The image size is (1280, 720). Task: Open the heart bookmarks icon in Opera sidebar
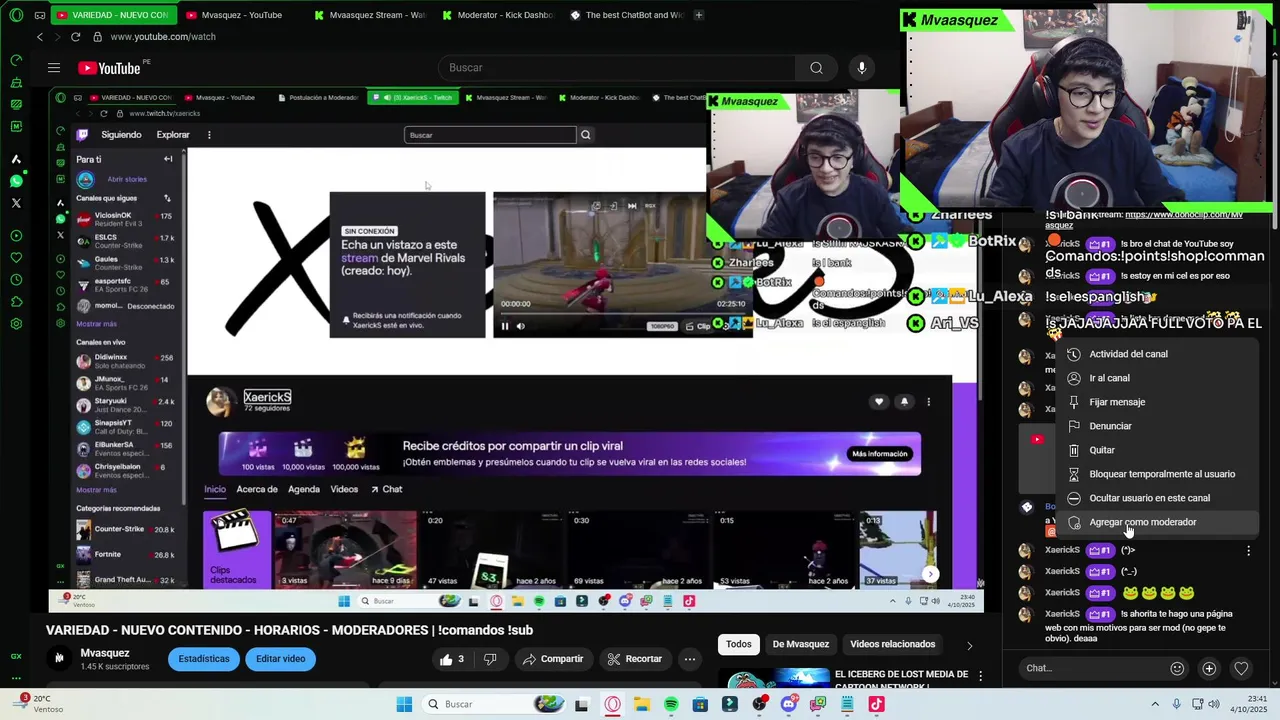(16, 258)
